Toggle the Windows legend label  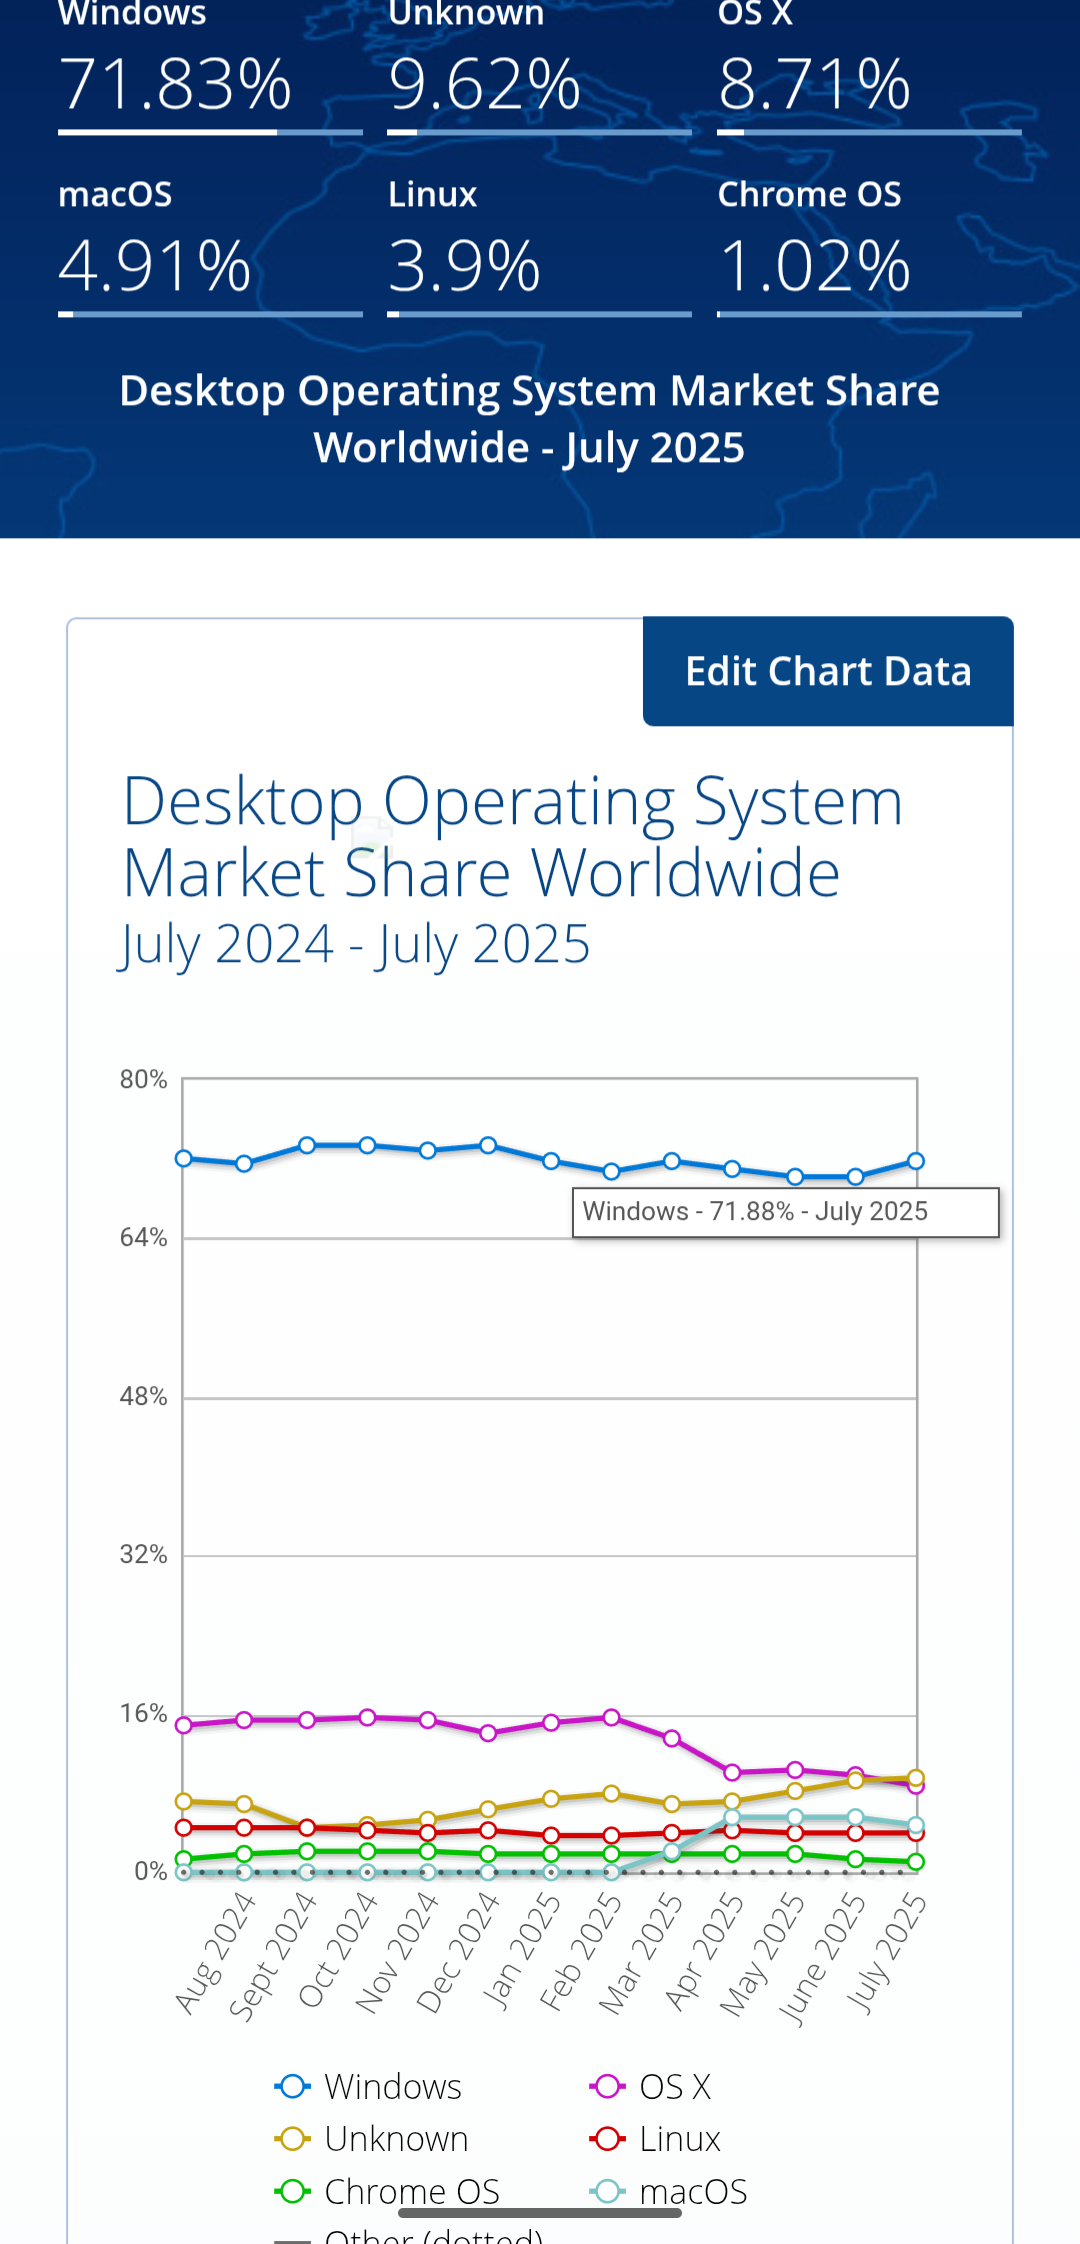pyautogui.click(x=393, y=2087)
